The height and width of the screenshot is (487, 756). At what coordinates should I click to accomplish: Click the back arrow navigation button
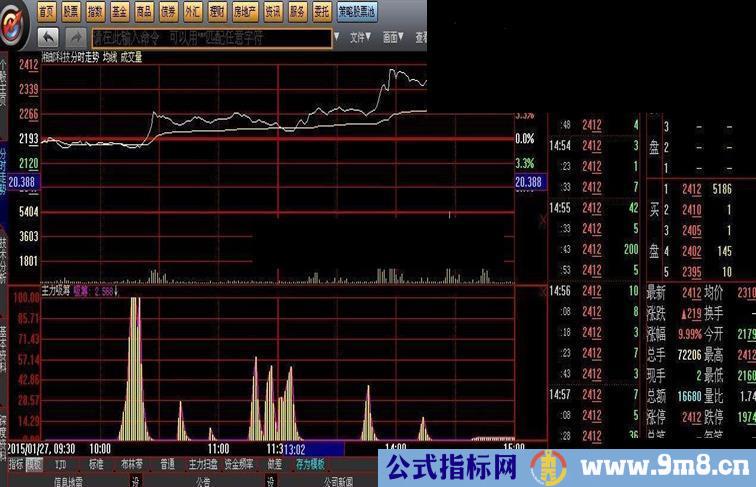(x=47, y=37)
